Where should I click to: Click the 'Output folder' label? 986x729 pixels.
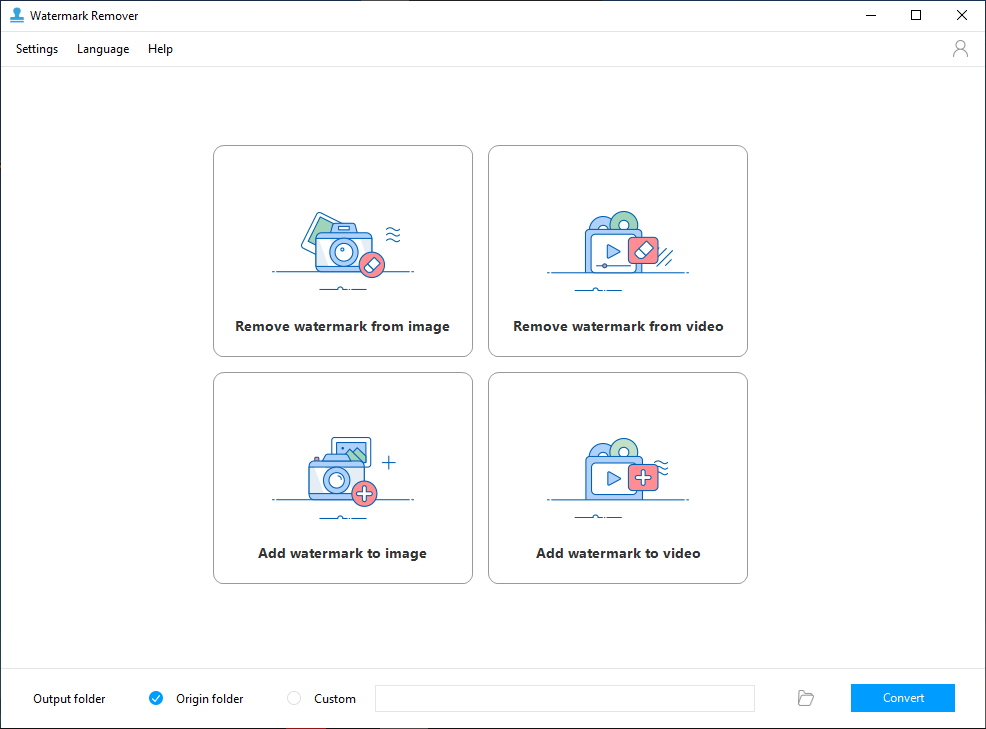coord(69,699)
